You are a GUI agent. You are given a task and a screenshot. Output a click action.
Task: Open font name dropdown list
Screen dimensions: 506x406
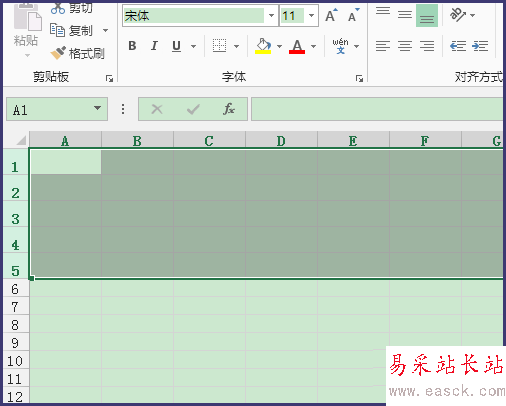[x=271, y=16]
